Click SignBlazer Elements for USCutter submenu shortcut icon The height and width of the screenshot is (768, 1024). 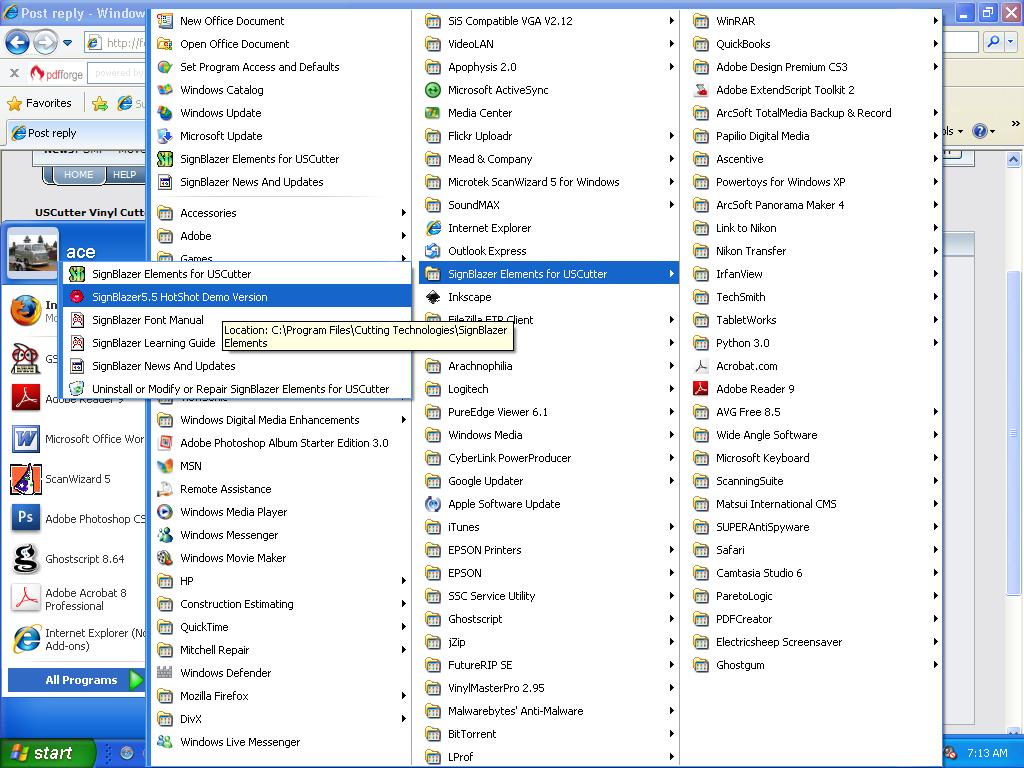coord(77,274)
